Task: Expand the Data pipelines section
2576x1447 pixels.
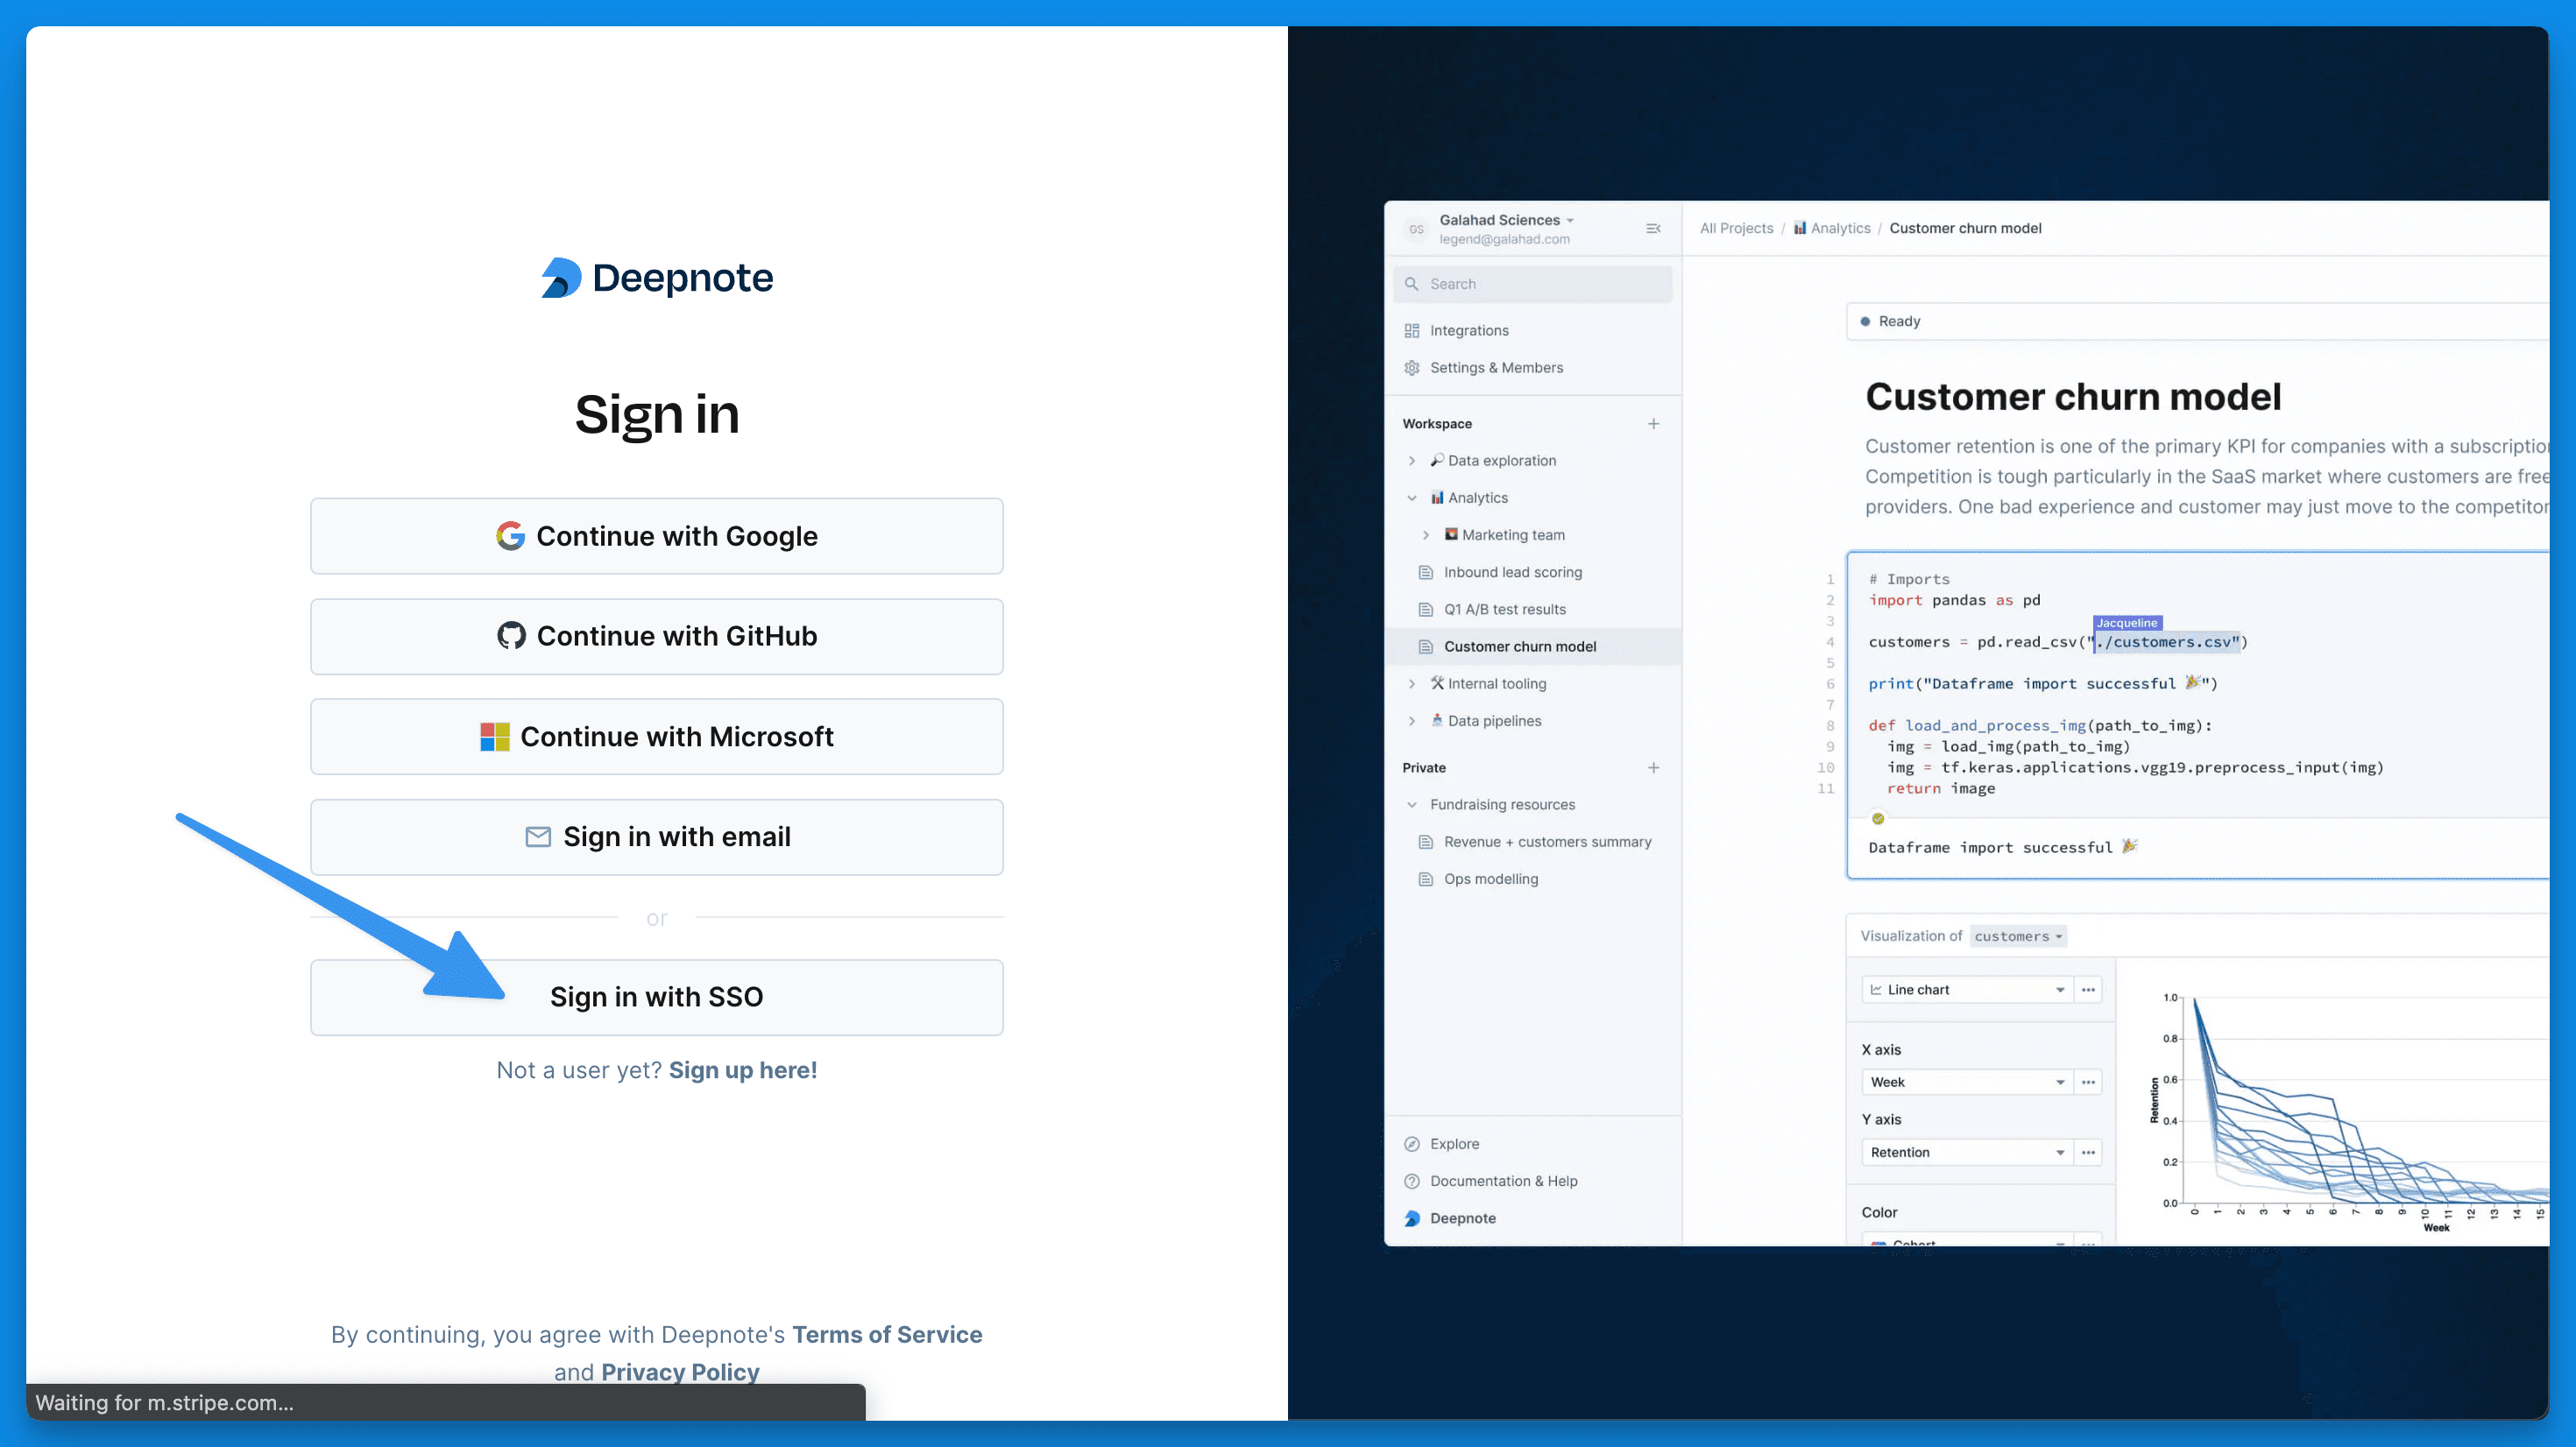Action: coord(1410,722)
